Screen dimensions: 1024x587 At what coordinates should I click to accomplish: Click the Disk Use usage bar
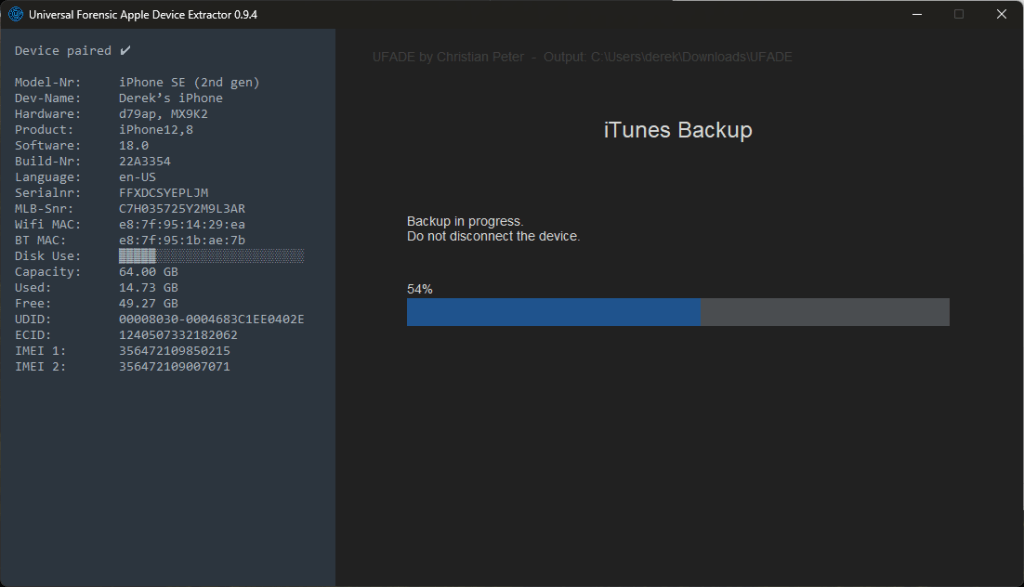pyautogui.click(x=211, y=256)
